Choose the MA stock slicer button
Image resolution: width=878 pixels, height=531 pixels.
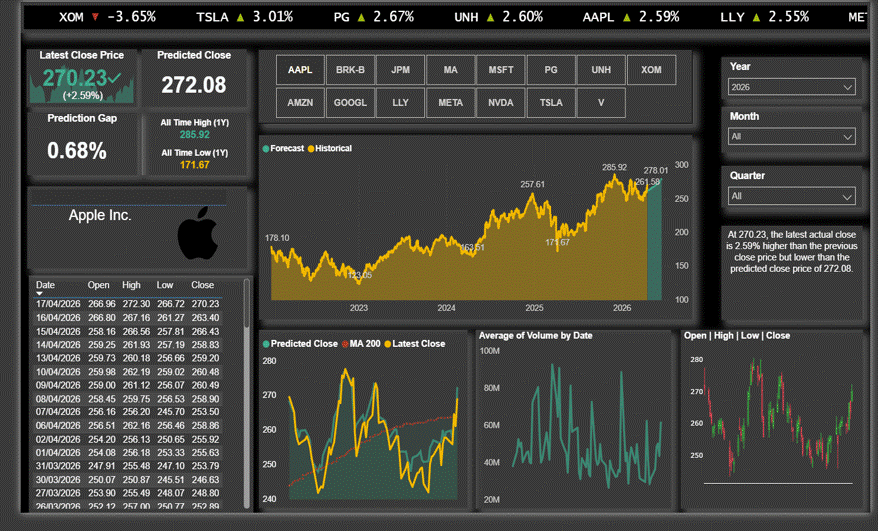(450, 70)
